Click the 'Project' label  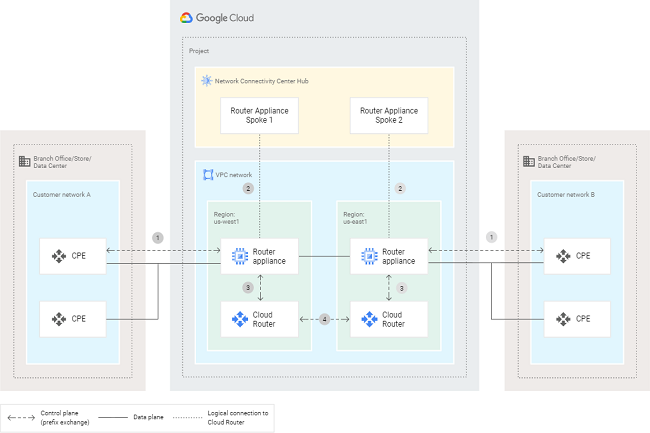click(199, 51)
